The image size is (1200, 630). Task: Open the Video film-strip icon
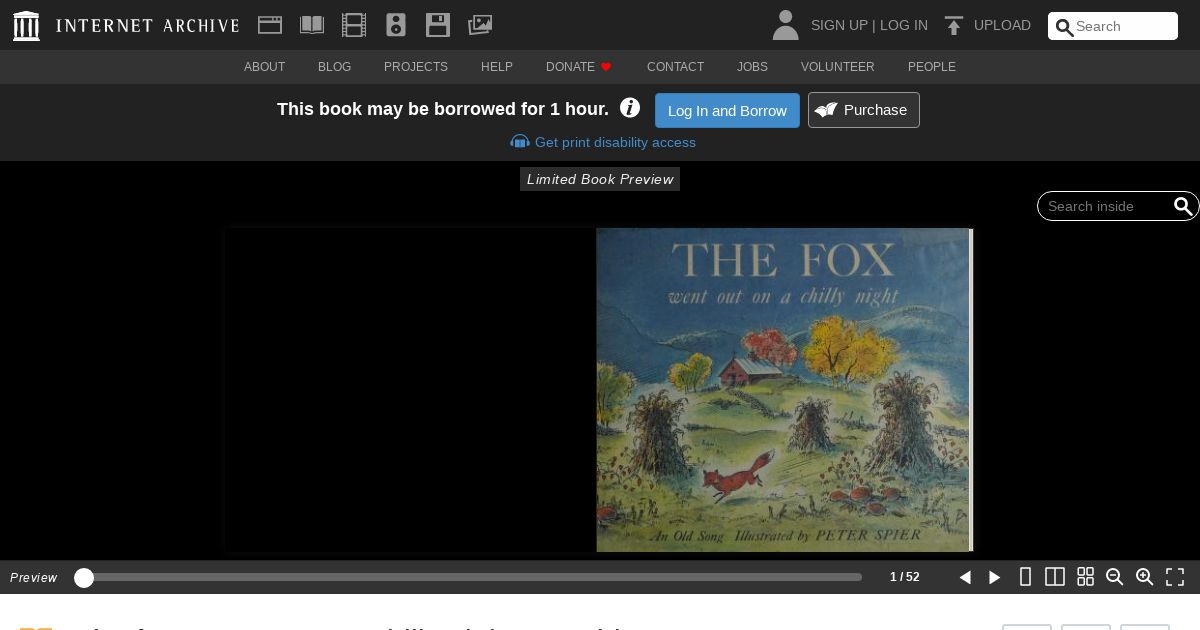[x=354, y=25]
